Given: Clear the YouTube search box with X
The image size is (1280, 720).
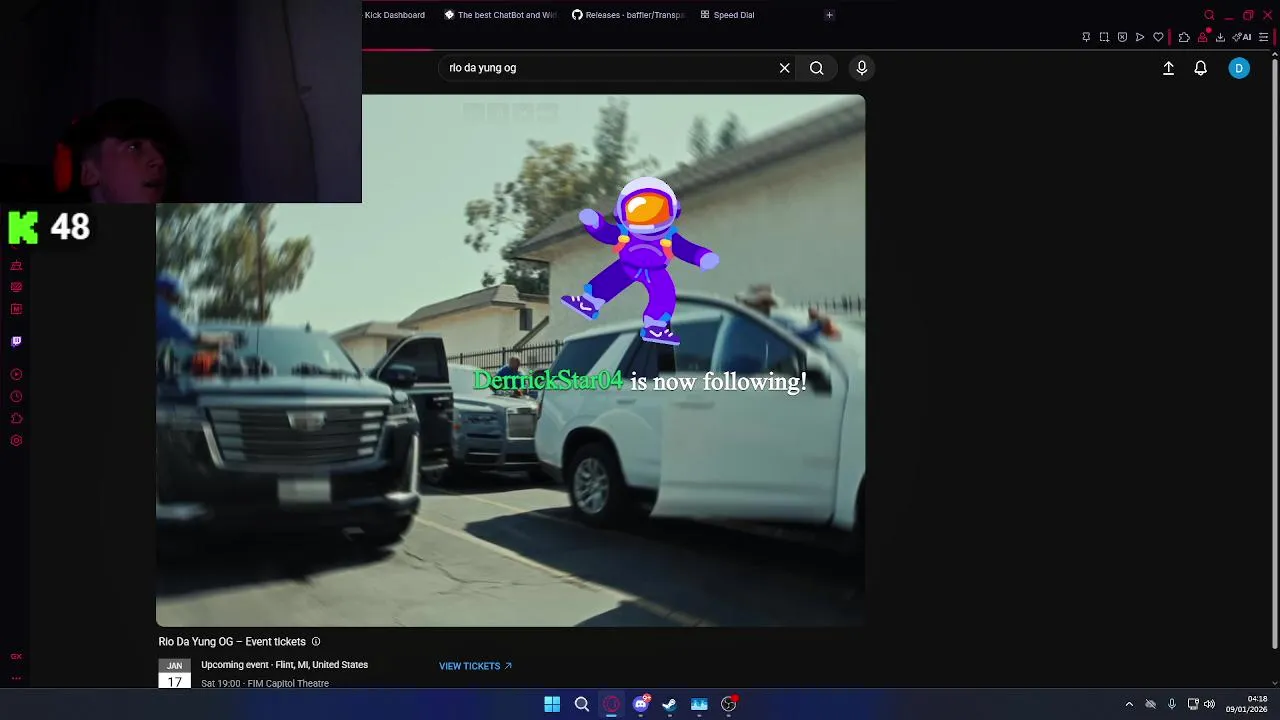Looking at the screenshot, I should (x=785, y=68).
